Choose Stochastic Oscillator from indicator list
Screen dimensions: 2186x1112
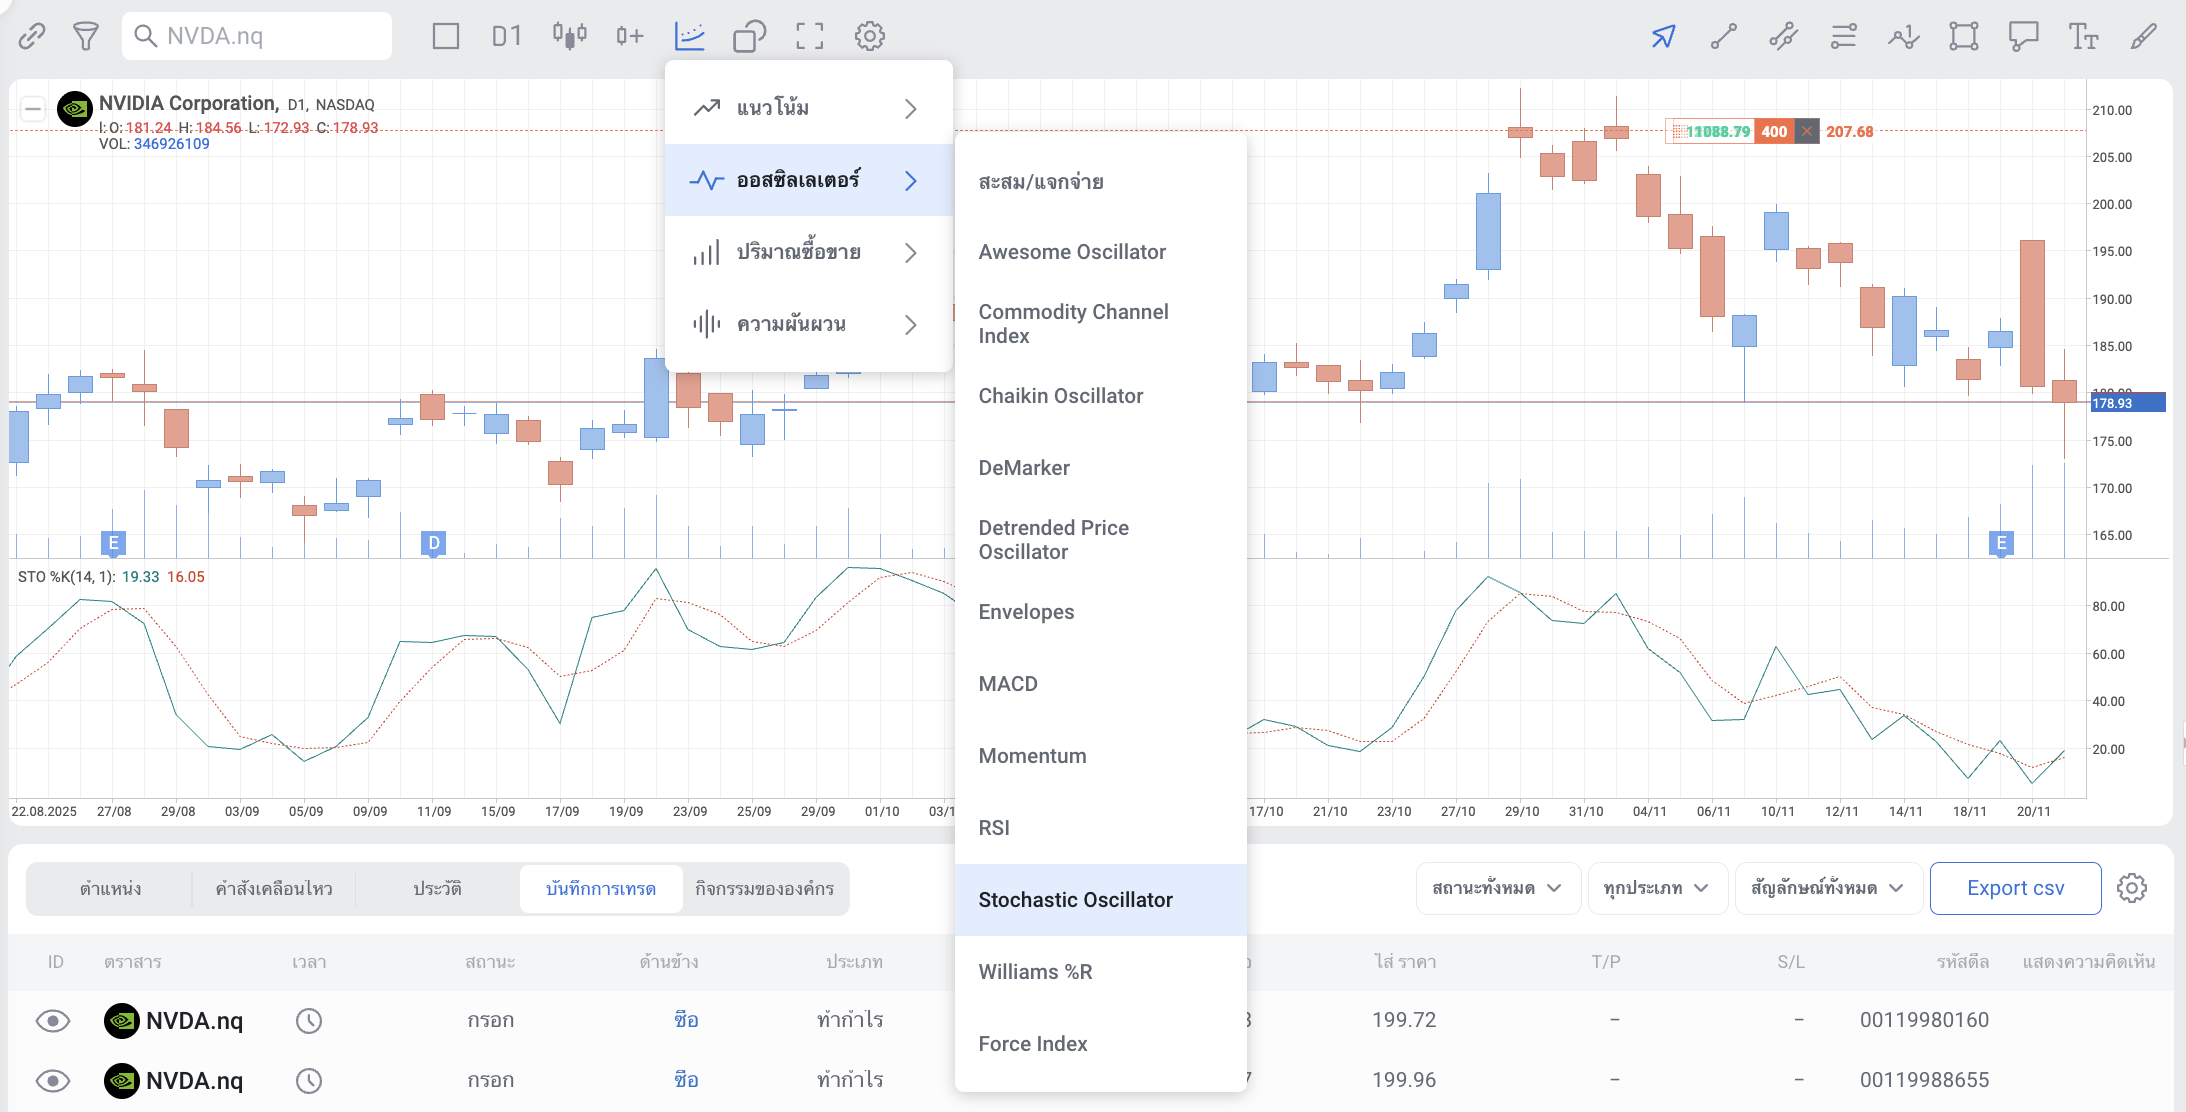click(x=1075, y=900)
